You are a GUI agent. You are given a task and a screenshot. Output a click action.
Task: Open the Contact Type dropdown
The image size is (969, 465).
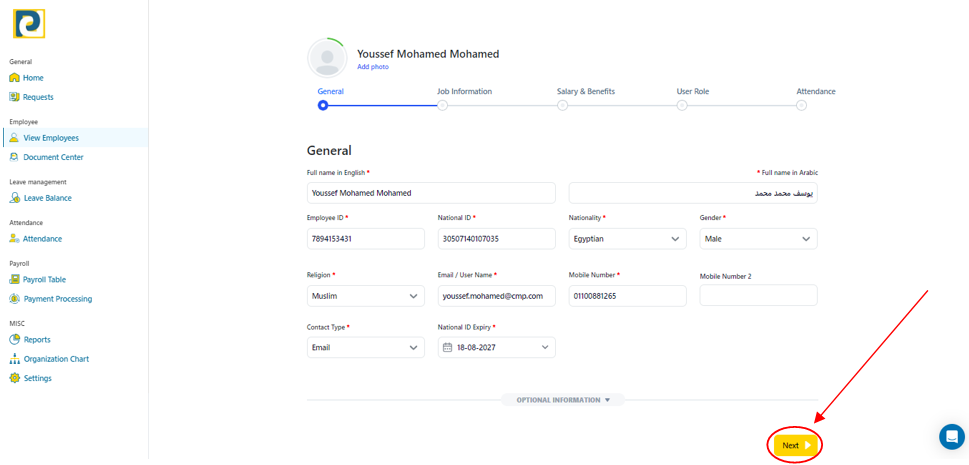click(365, 348)
